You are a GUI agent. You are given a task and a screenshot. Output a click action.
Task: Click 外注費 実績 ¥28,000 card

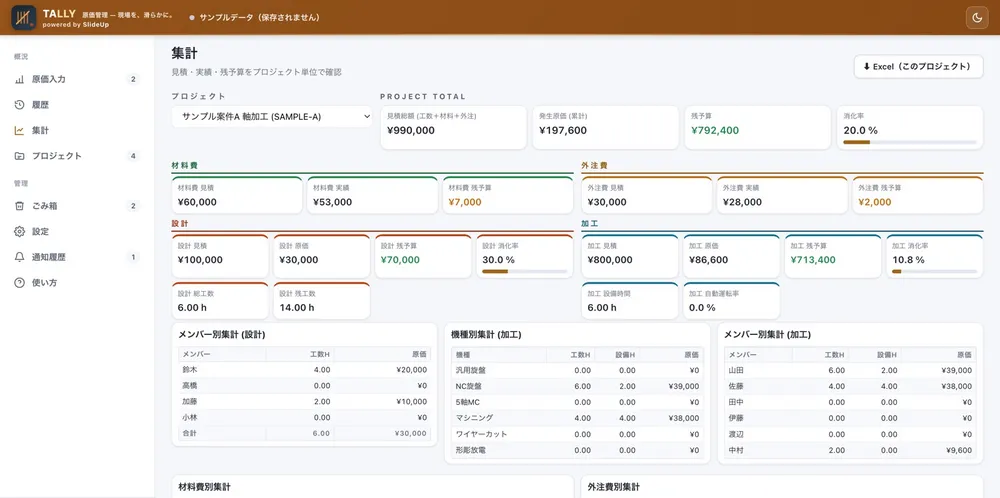point(783,195)
